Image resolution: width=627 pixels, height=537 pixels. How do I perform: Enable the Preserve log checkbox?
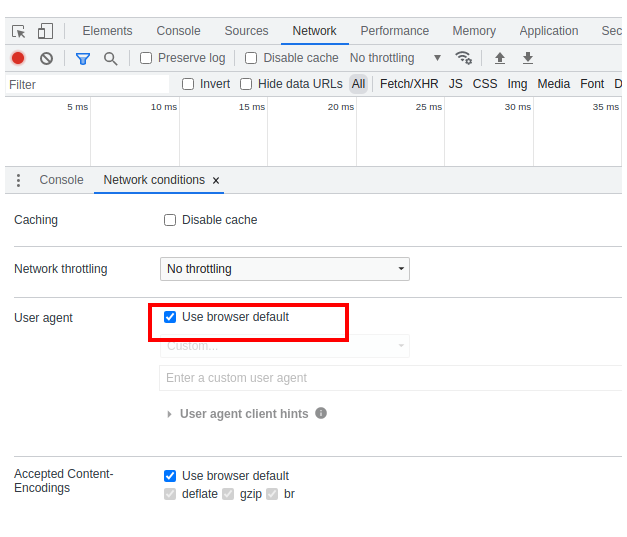[x=146, y=58]
